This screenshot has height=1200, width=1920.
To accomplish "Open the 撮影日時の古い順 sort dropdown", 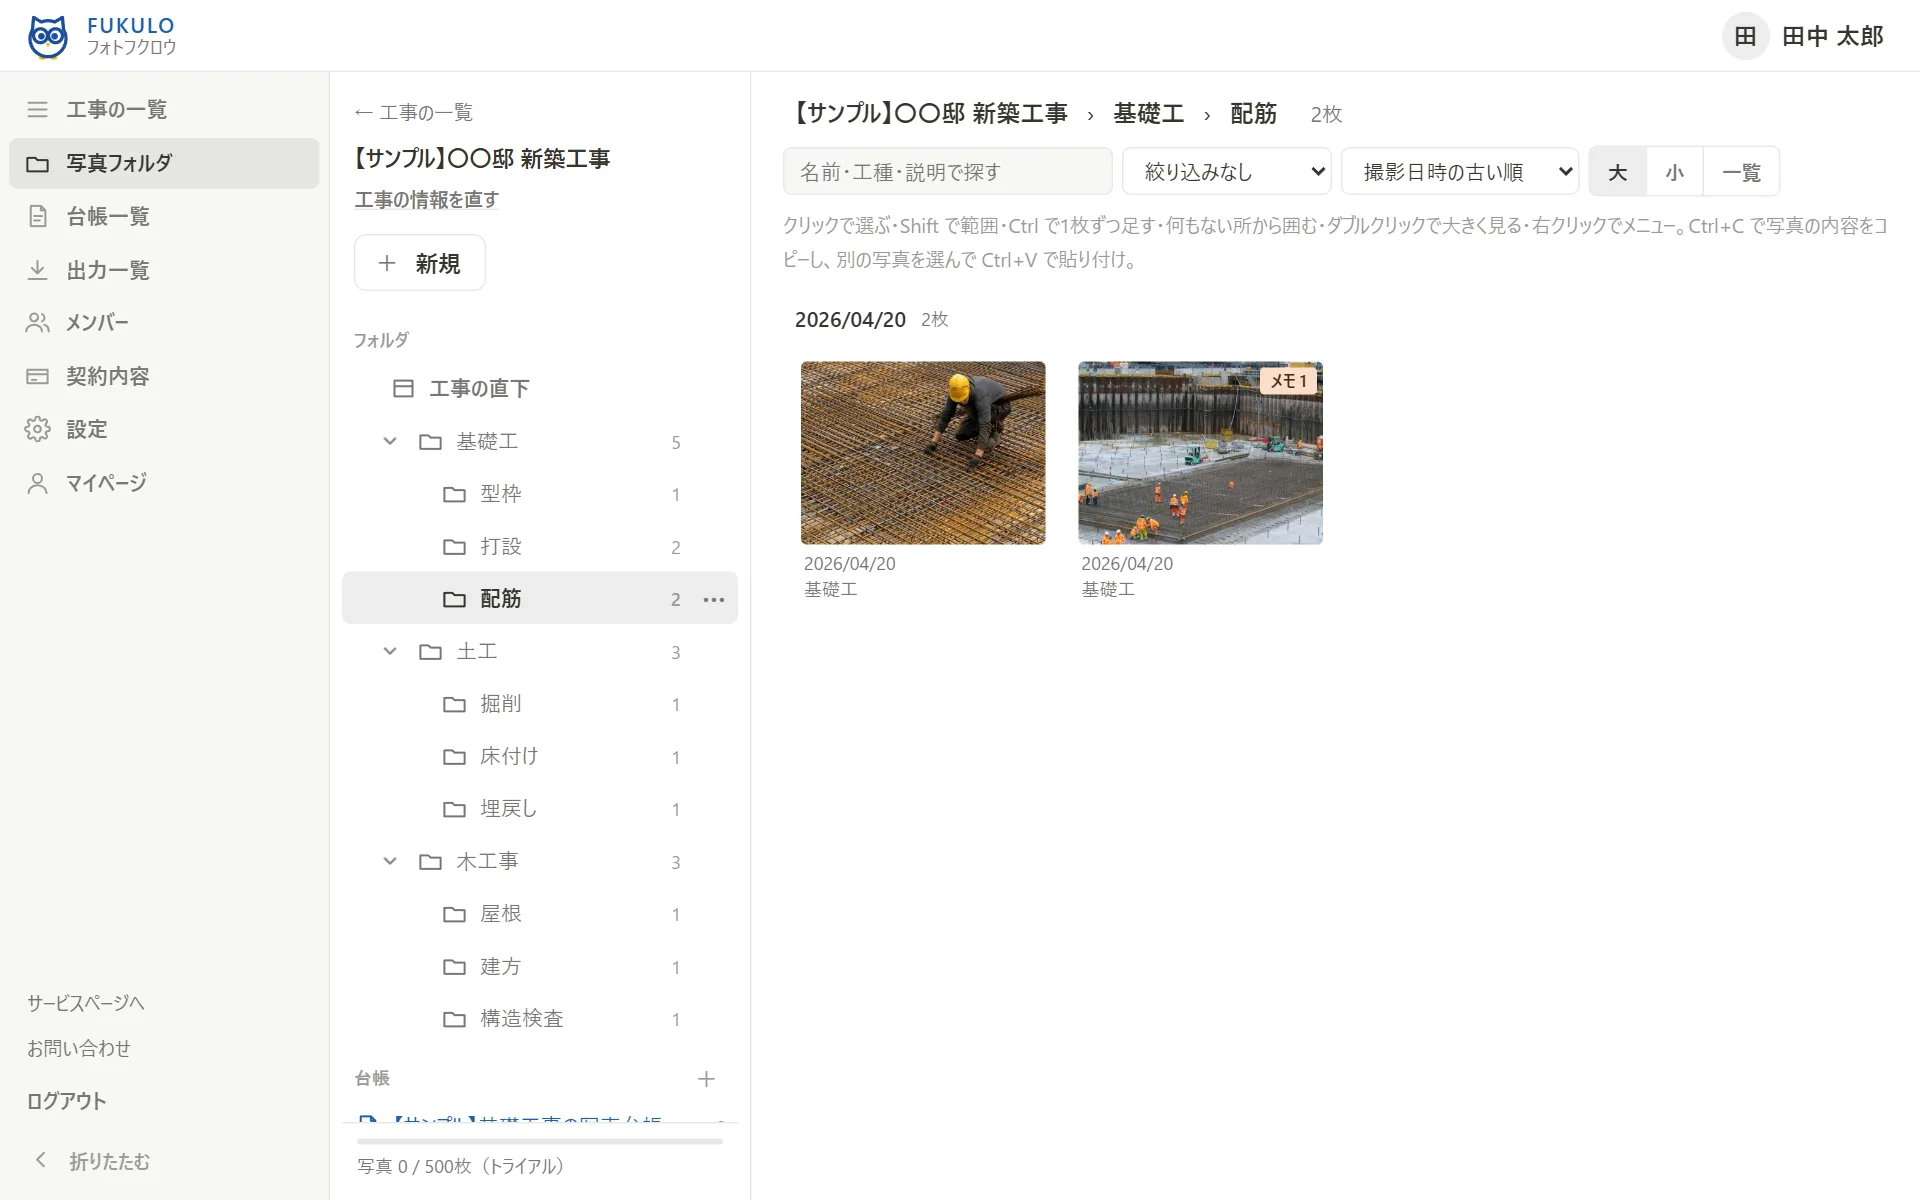I will [1459, 171].
